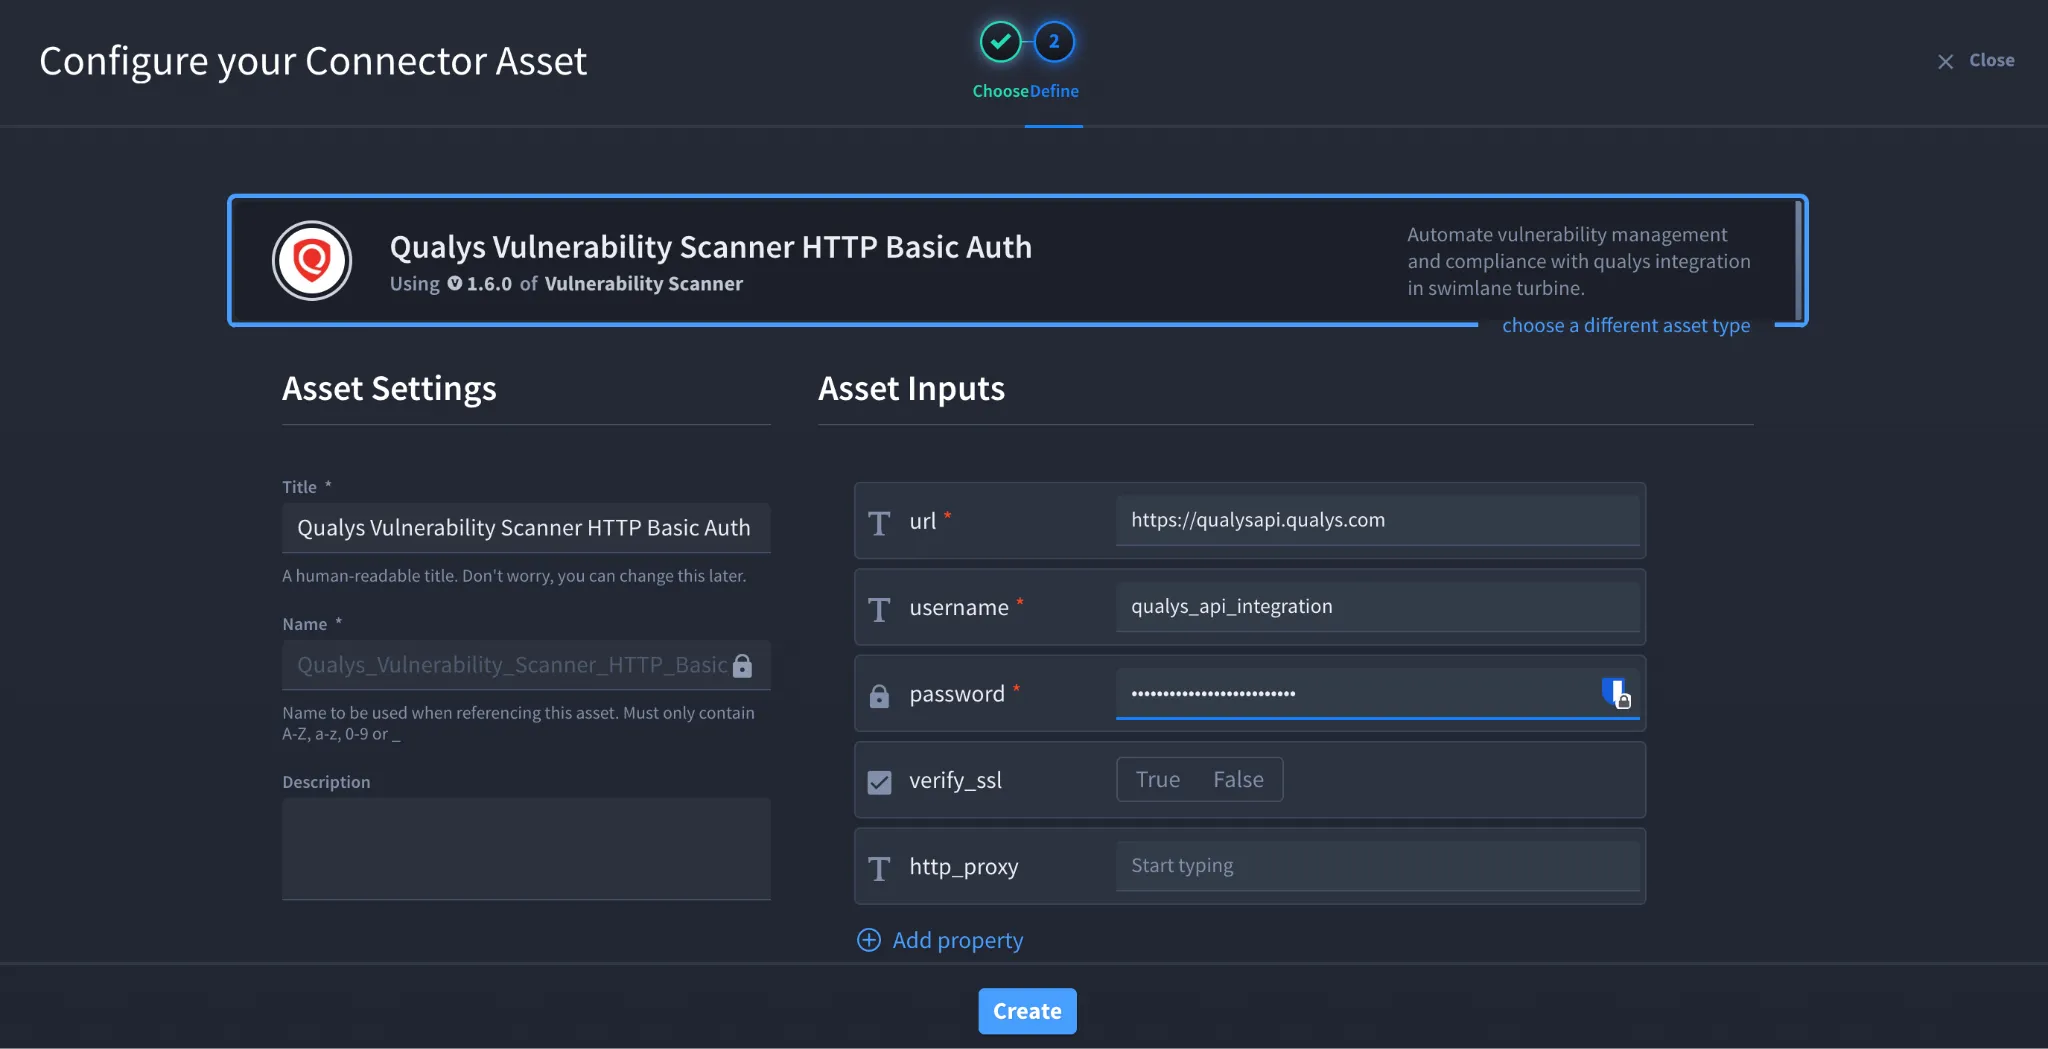Click the Choose step label
This screenshot has width=2048, height=1049.
tap(1000, 91)
